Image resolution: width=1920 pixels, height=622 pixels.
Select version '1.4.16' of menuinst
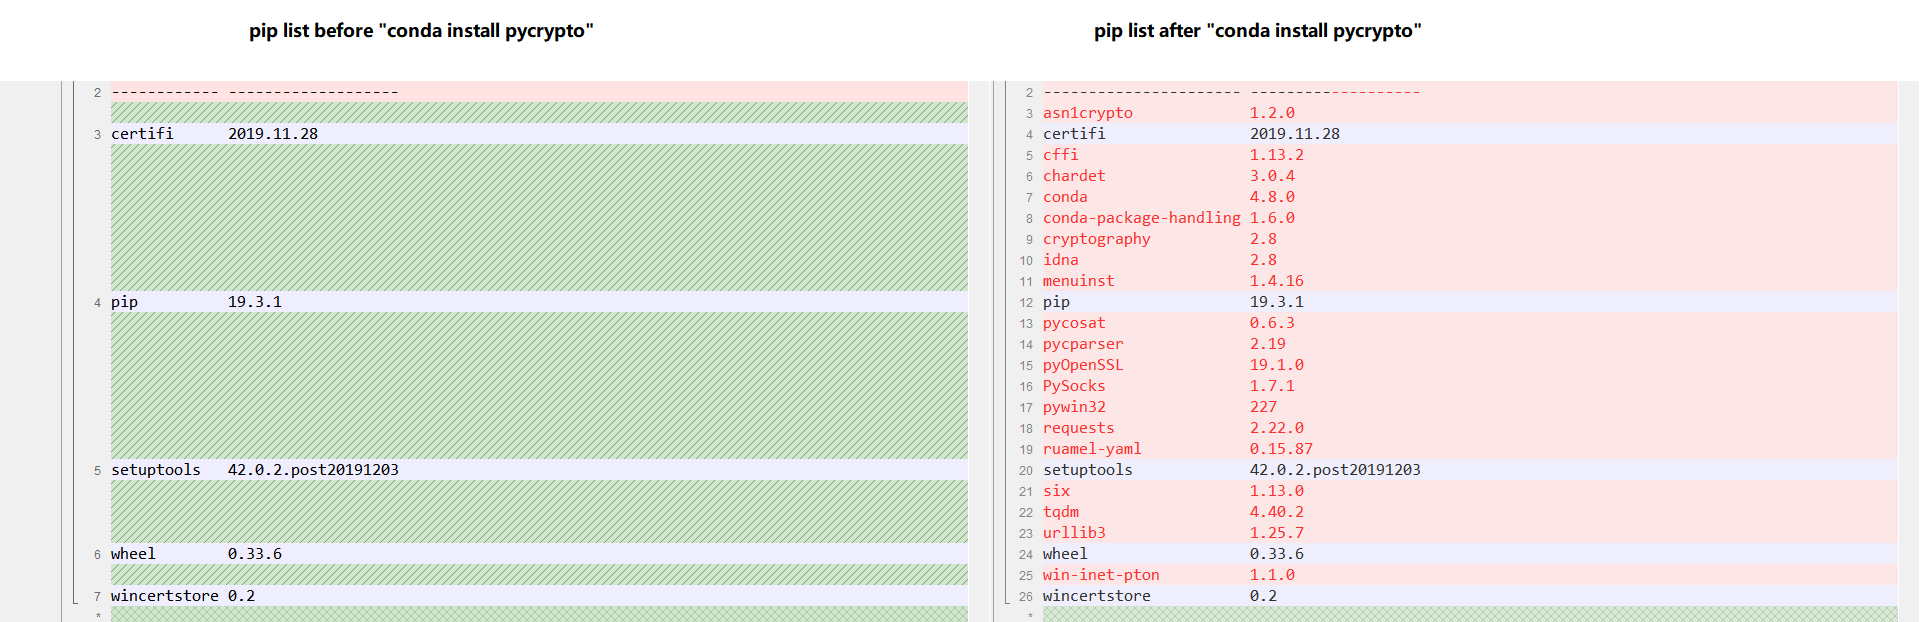(1277, 281)
